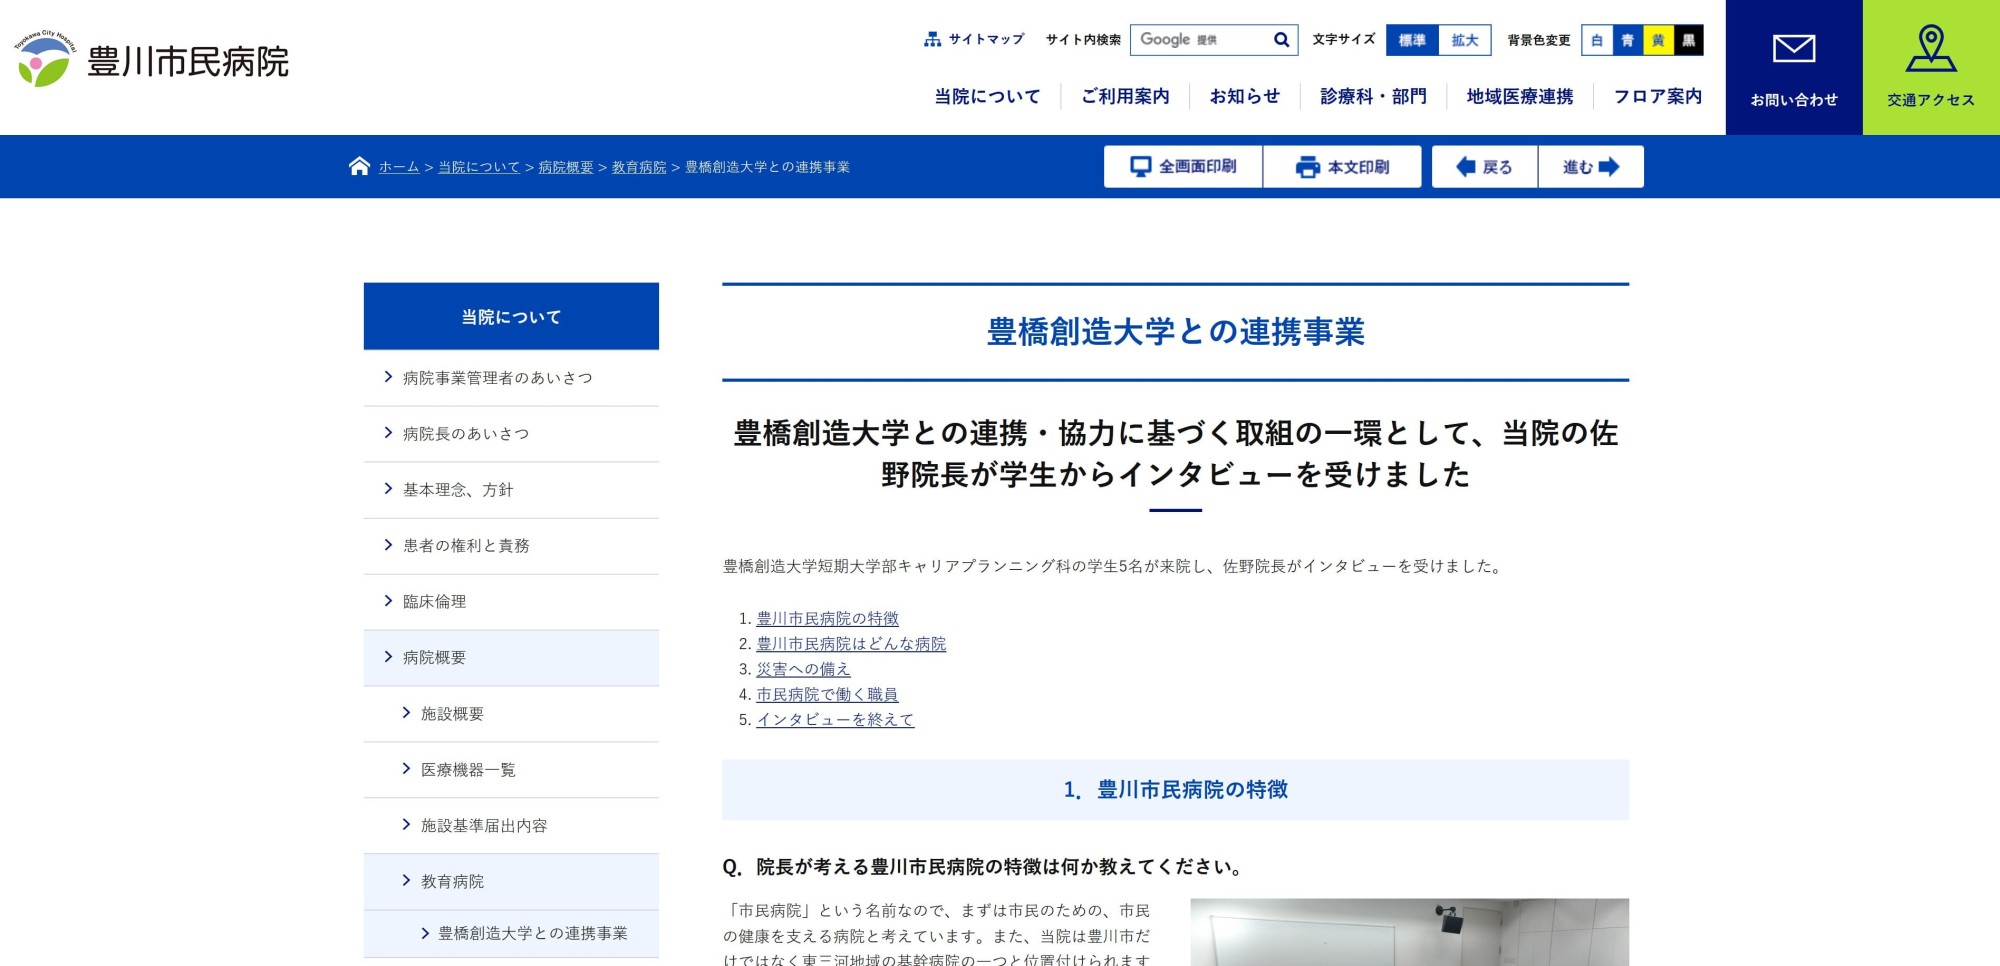Screen dimensions: 2000x966
Task: Focus the Google site search field
Action: pyautogui.click(x=1200, y=40)
